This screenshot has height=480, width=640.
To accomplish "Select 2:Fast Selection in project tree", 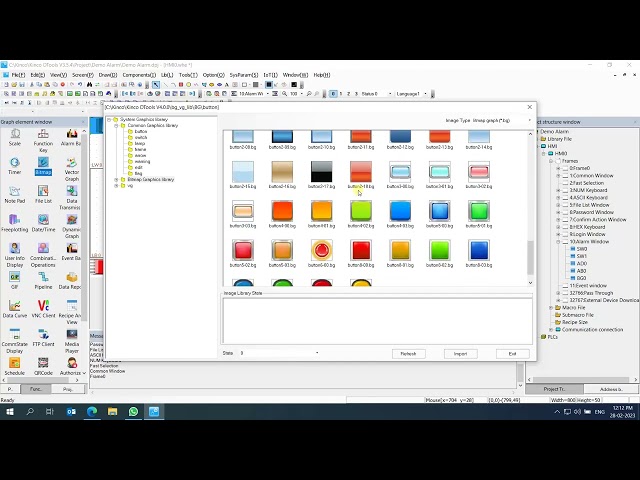I will point(587,183).
